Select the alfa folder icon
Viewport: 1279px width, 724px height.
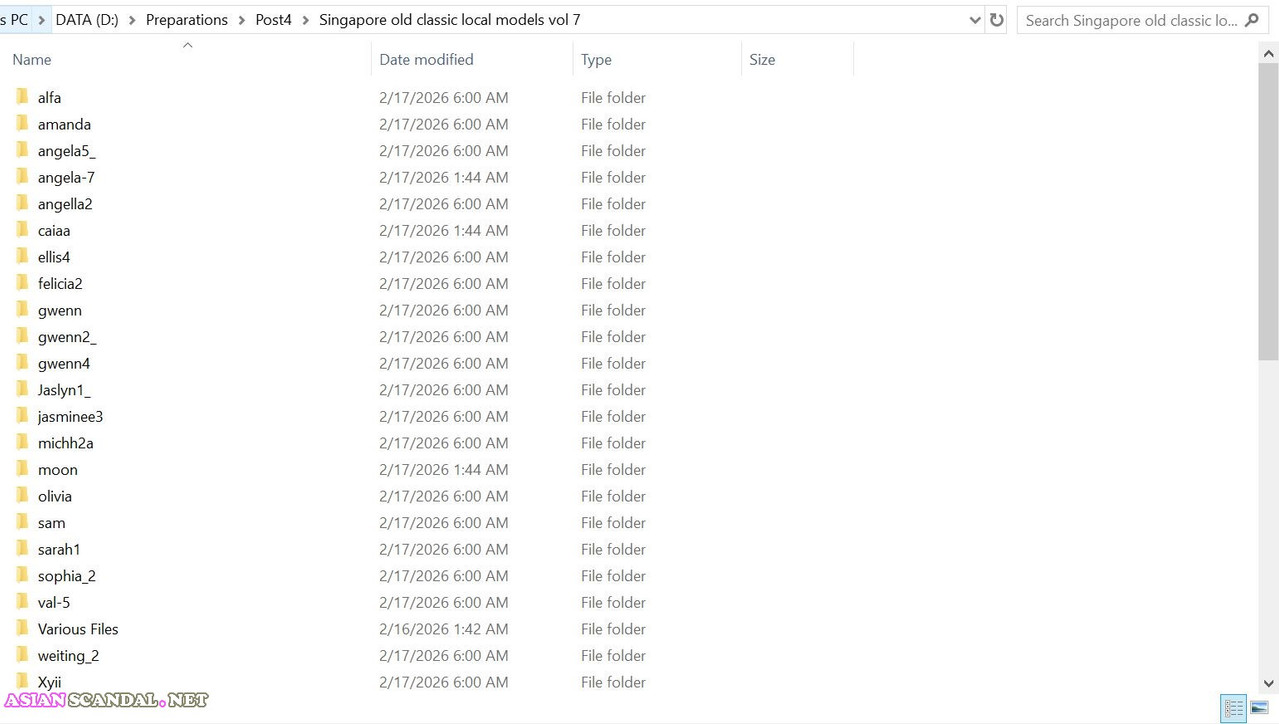click(22, 97)
